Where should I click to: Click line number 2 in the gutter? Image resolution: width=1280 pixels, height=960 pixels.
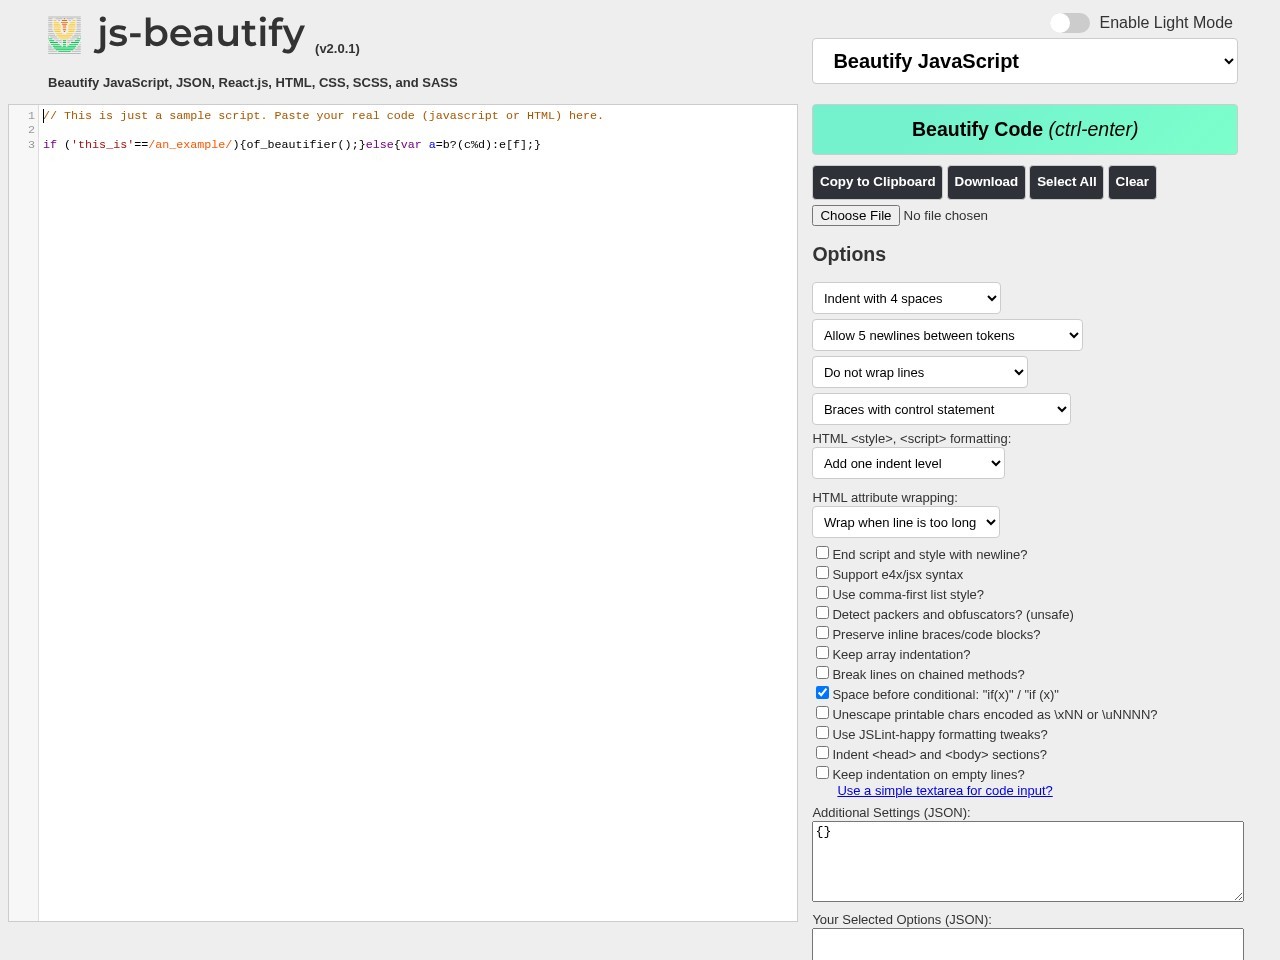pyautogui.click(x=31, y=130)
